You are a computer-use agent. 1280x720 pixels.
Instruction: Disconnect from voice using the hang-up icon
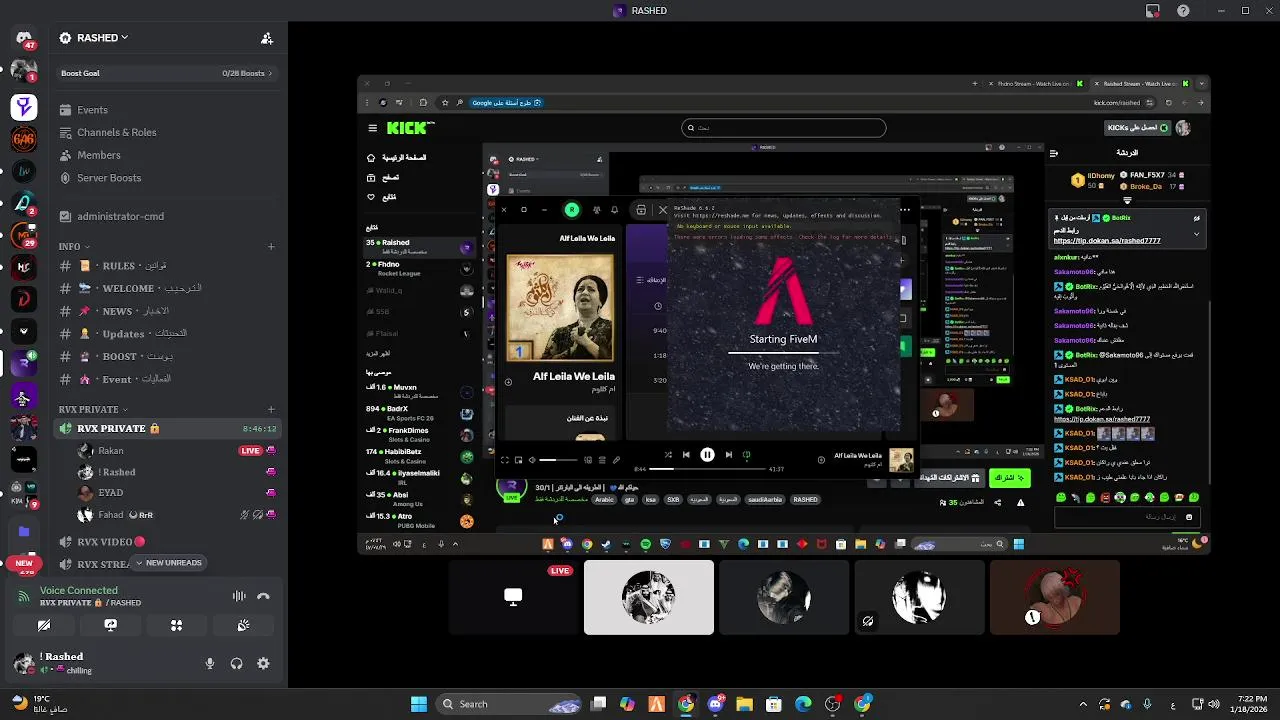pyautogui.click(x=263, y=596)
